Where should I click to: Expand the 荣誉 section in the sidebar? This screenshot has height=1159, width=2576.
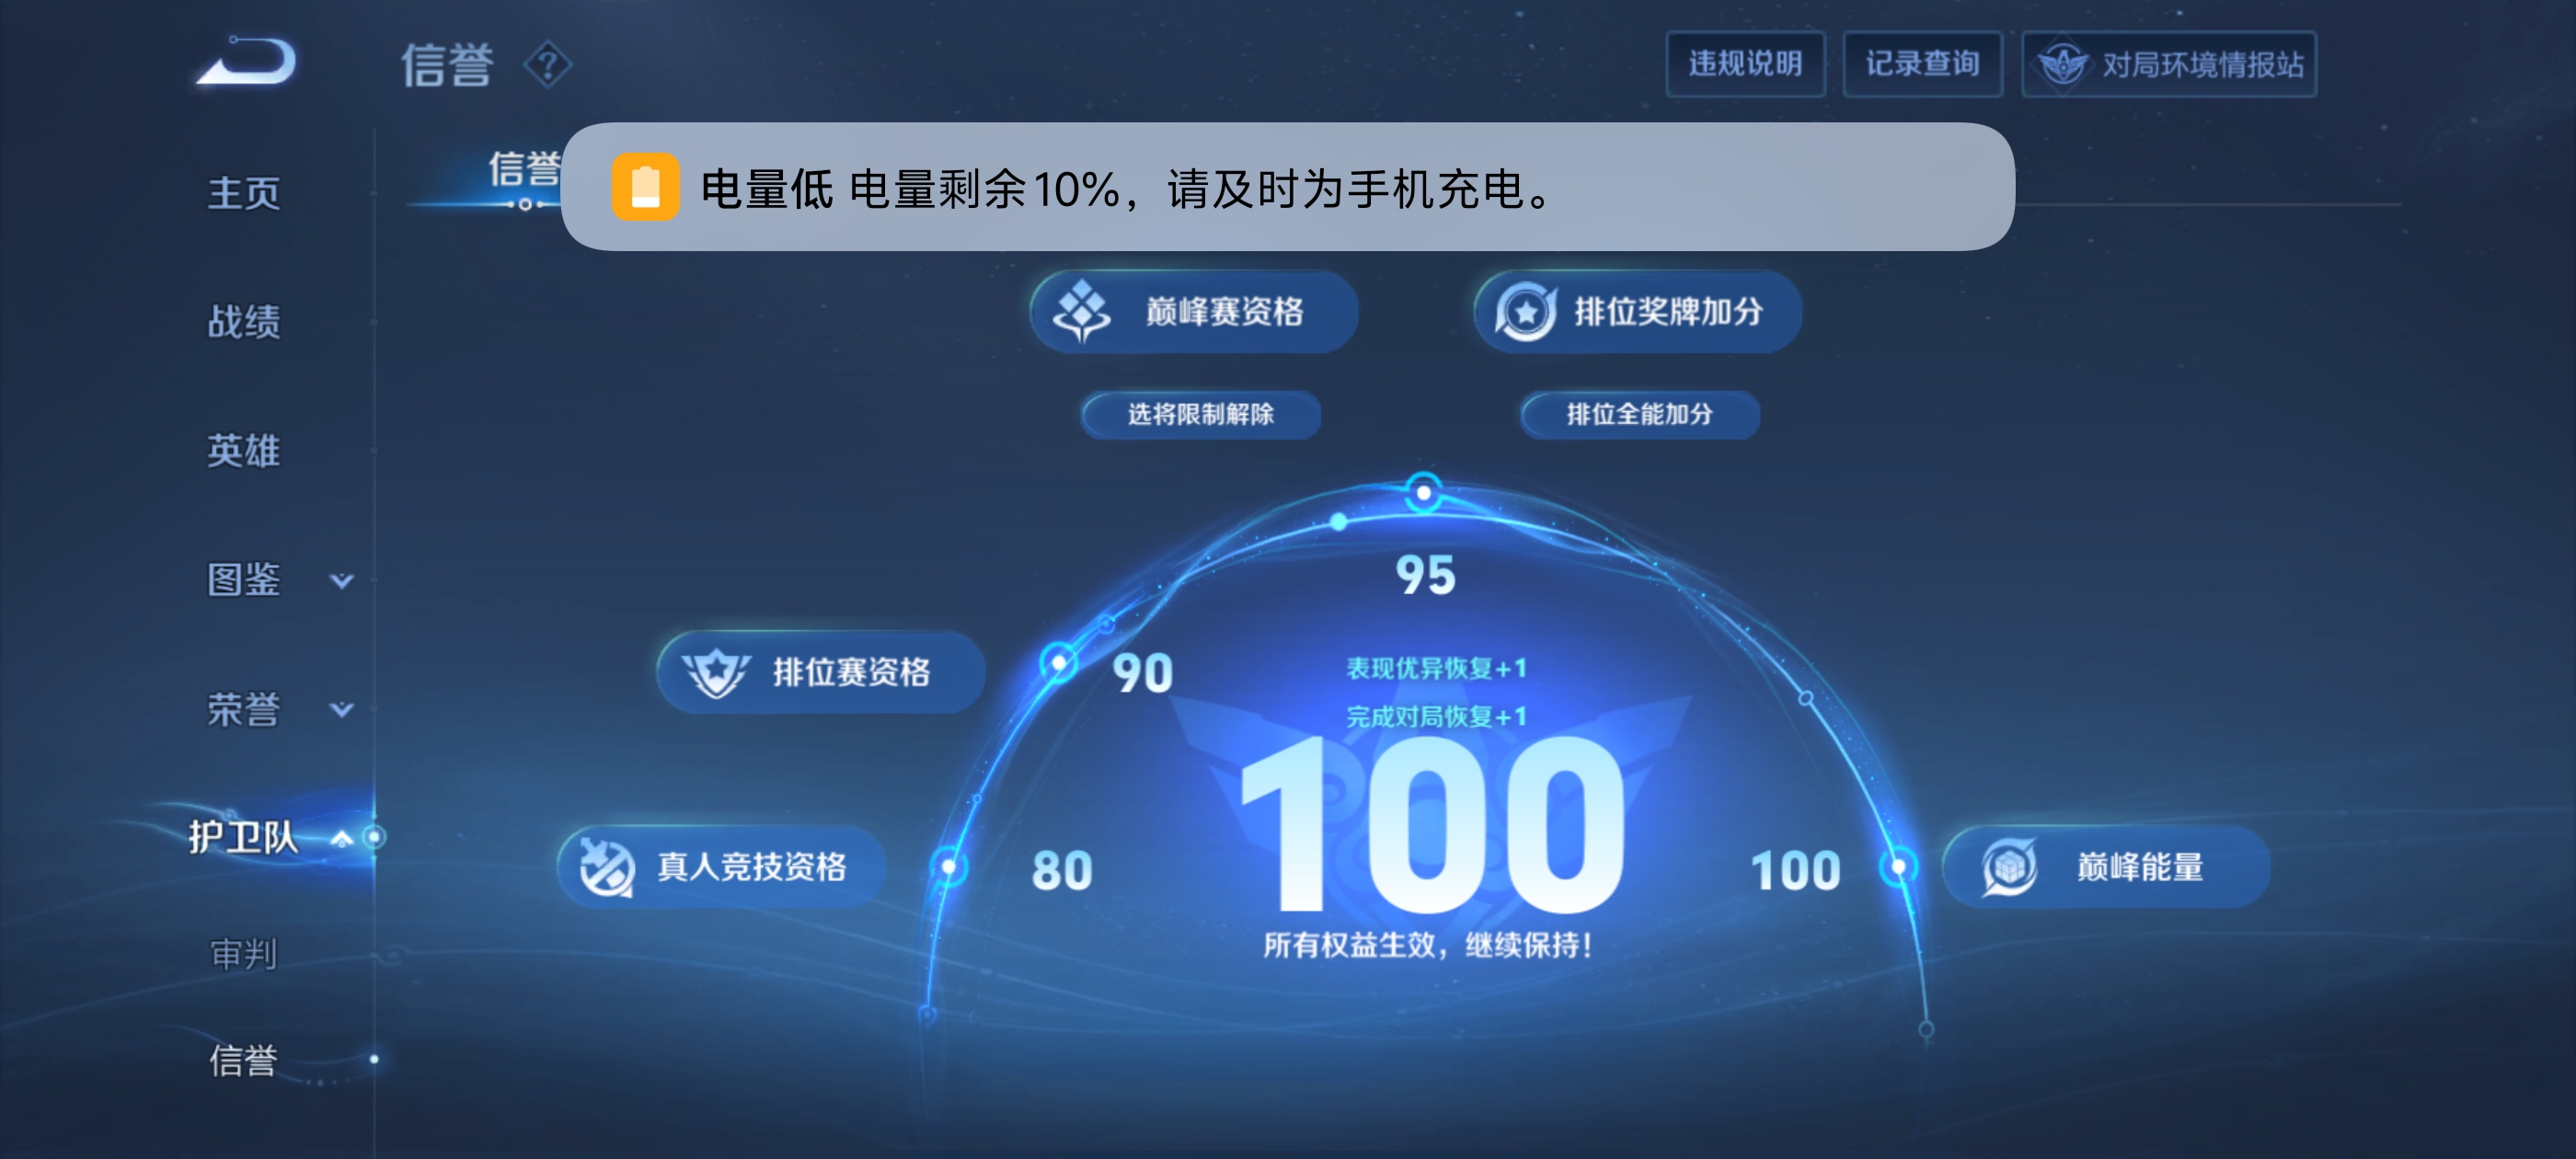340,707
